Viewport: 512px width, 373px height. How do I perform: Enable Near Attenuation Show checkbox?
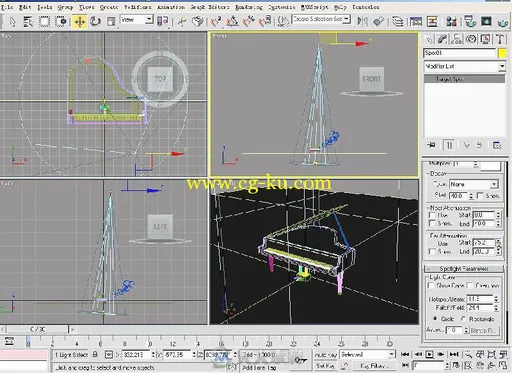(x=432, y=223)
